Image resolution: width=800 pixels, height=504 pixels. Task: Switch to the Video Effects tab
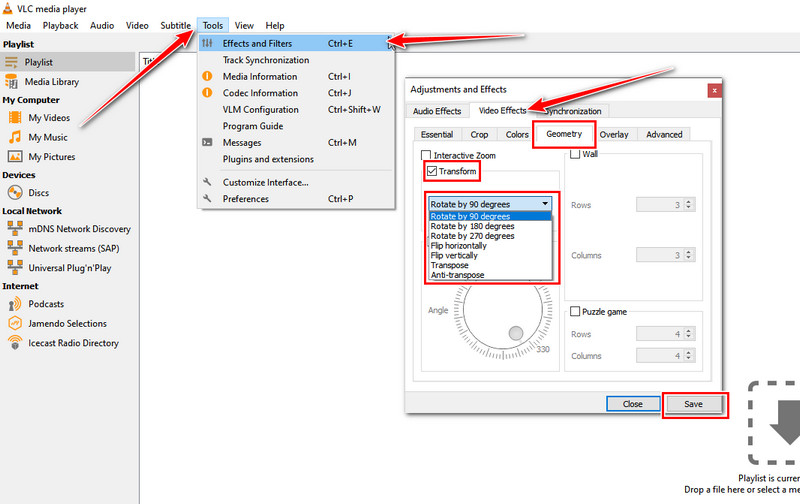(503, 110)
